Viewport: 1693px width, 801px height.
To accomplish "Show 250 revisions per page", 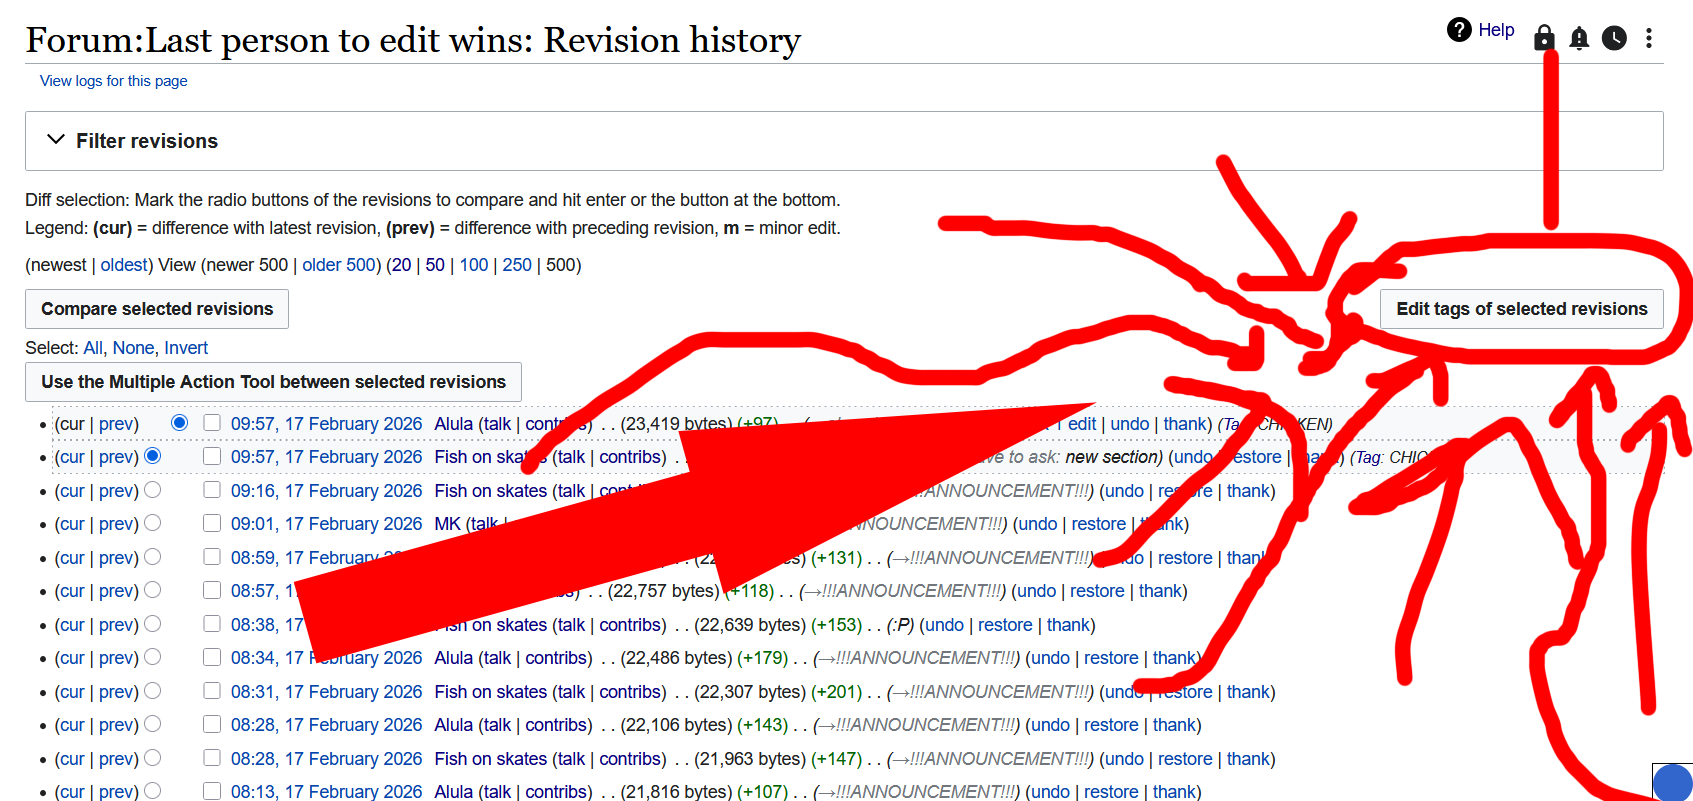I will (517, 265).
